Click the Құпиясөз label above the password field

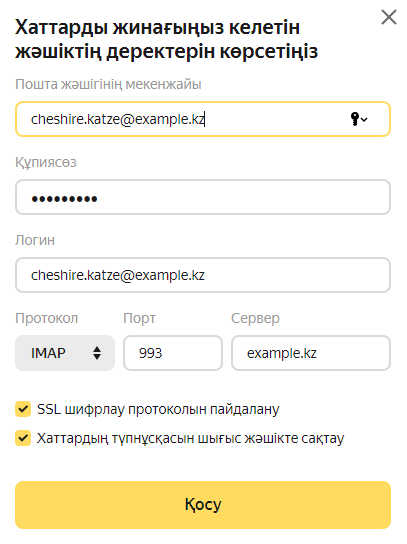coord(46,162)
